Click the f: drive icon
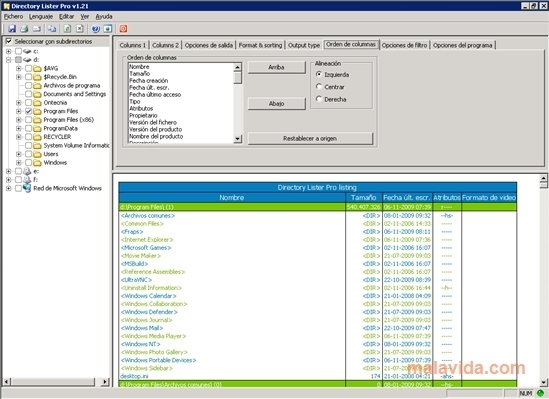This screenshot has width=549, height=399. 27,180
